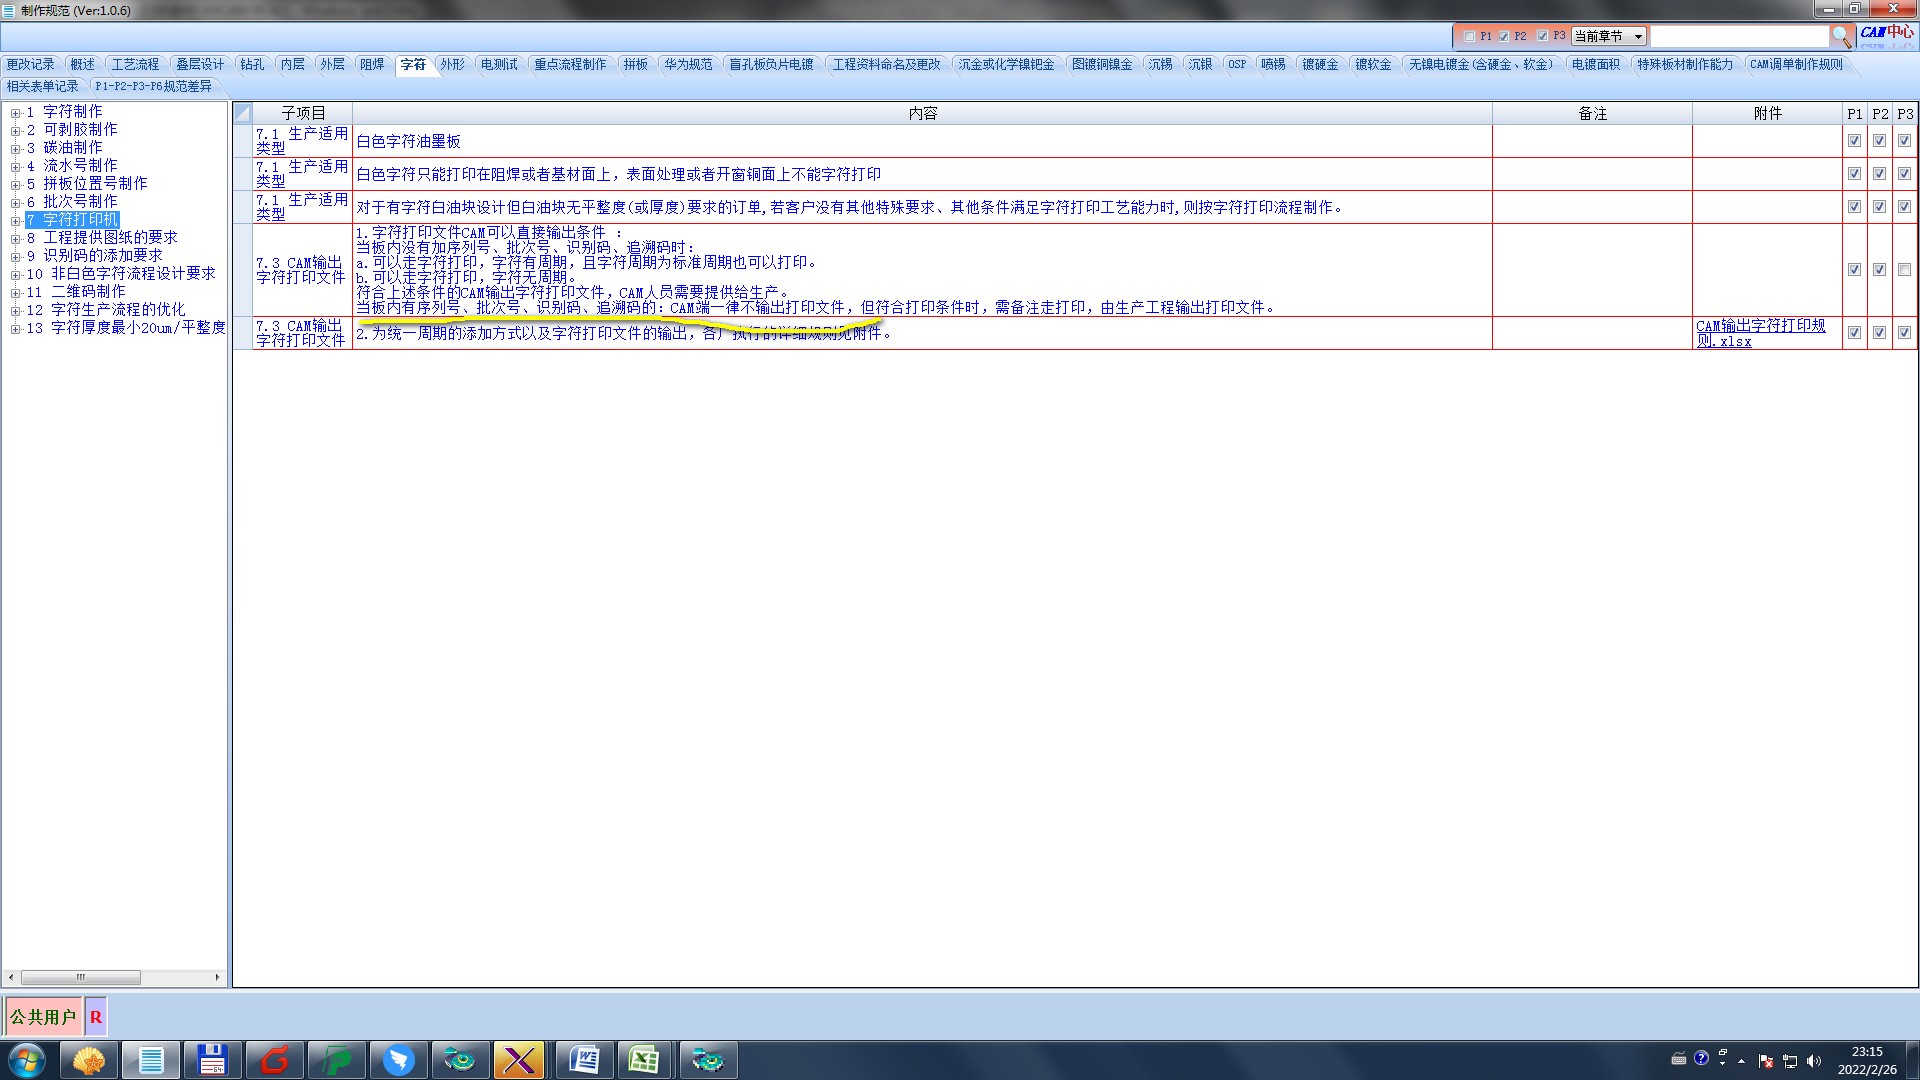
Task: Select 9 识别码的添加要求 in the tree
Action: pos(102,256)
